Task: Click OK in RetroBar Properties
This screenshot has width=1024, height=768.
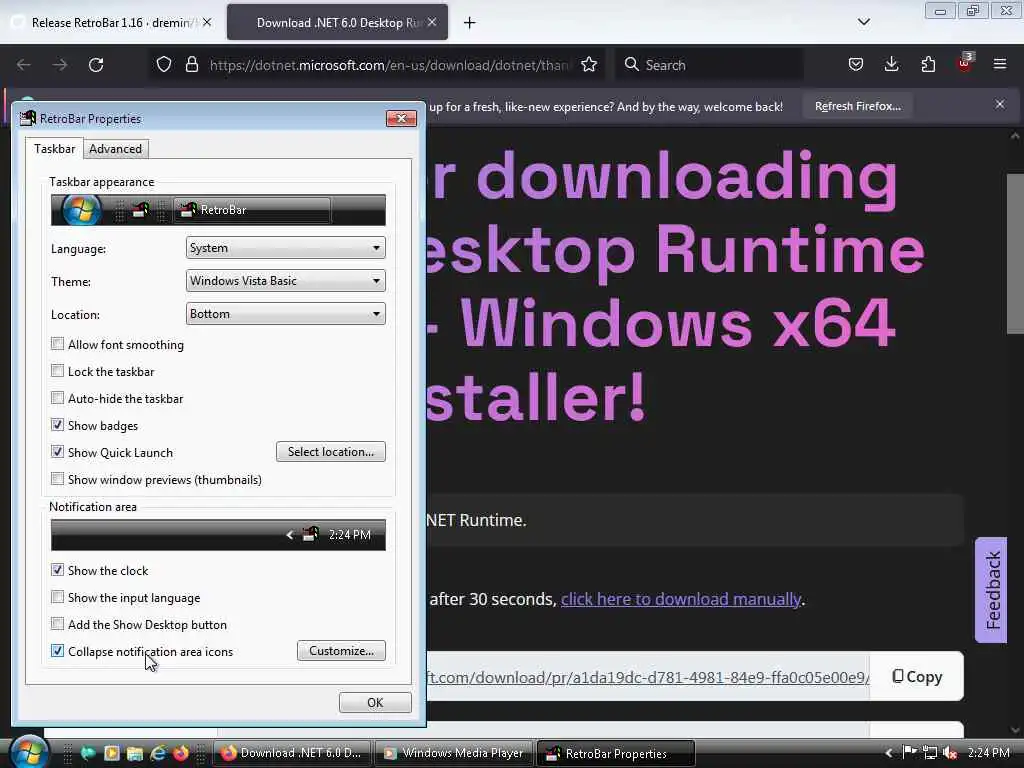Action: [x=375, y=703]
